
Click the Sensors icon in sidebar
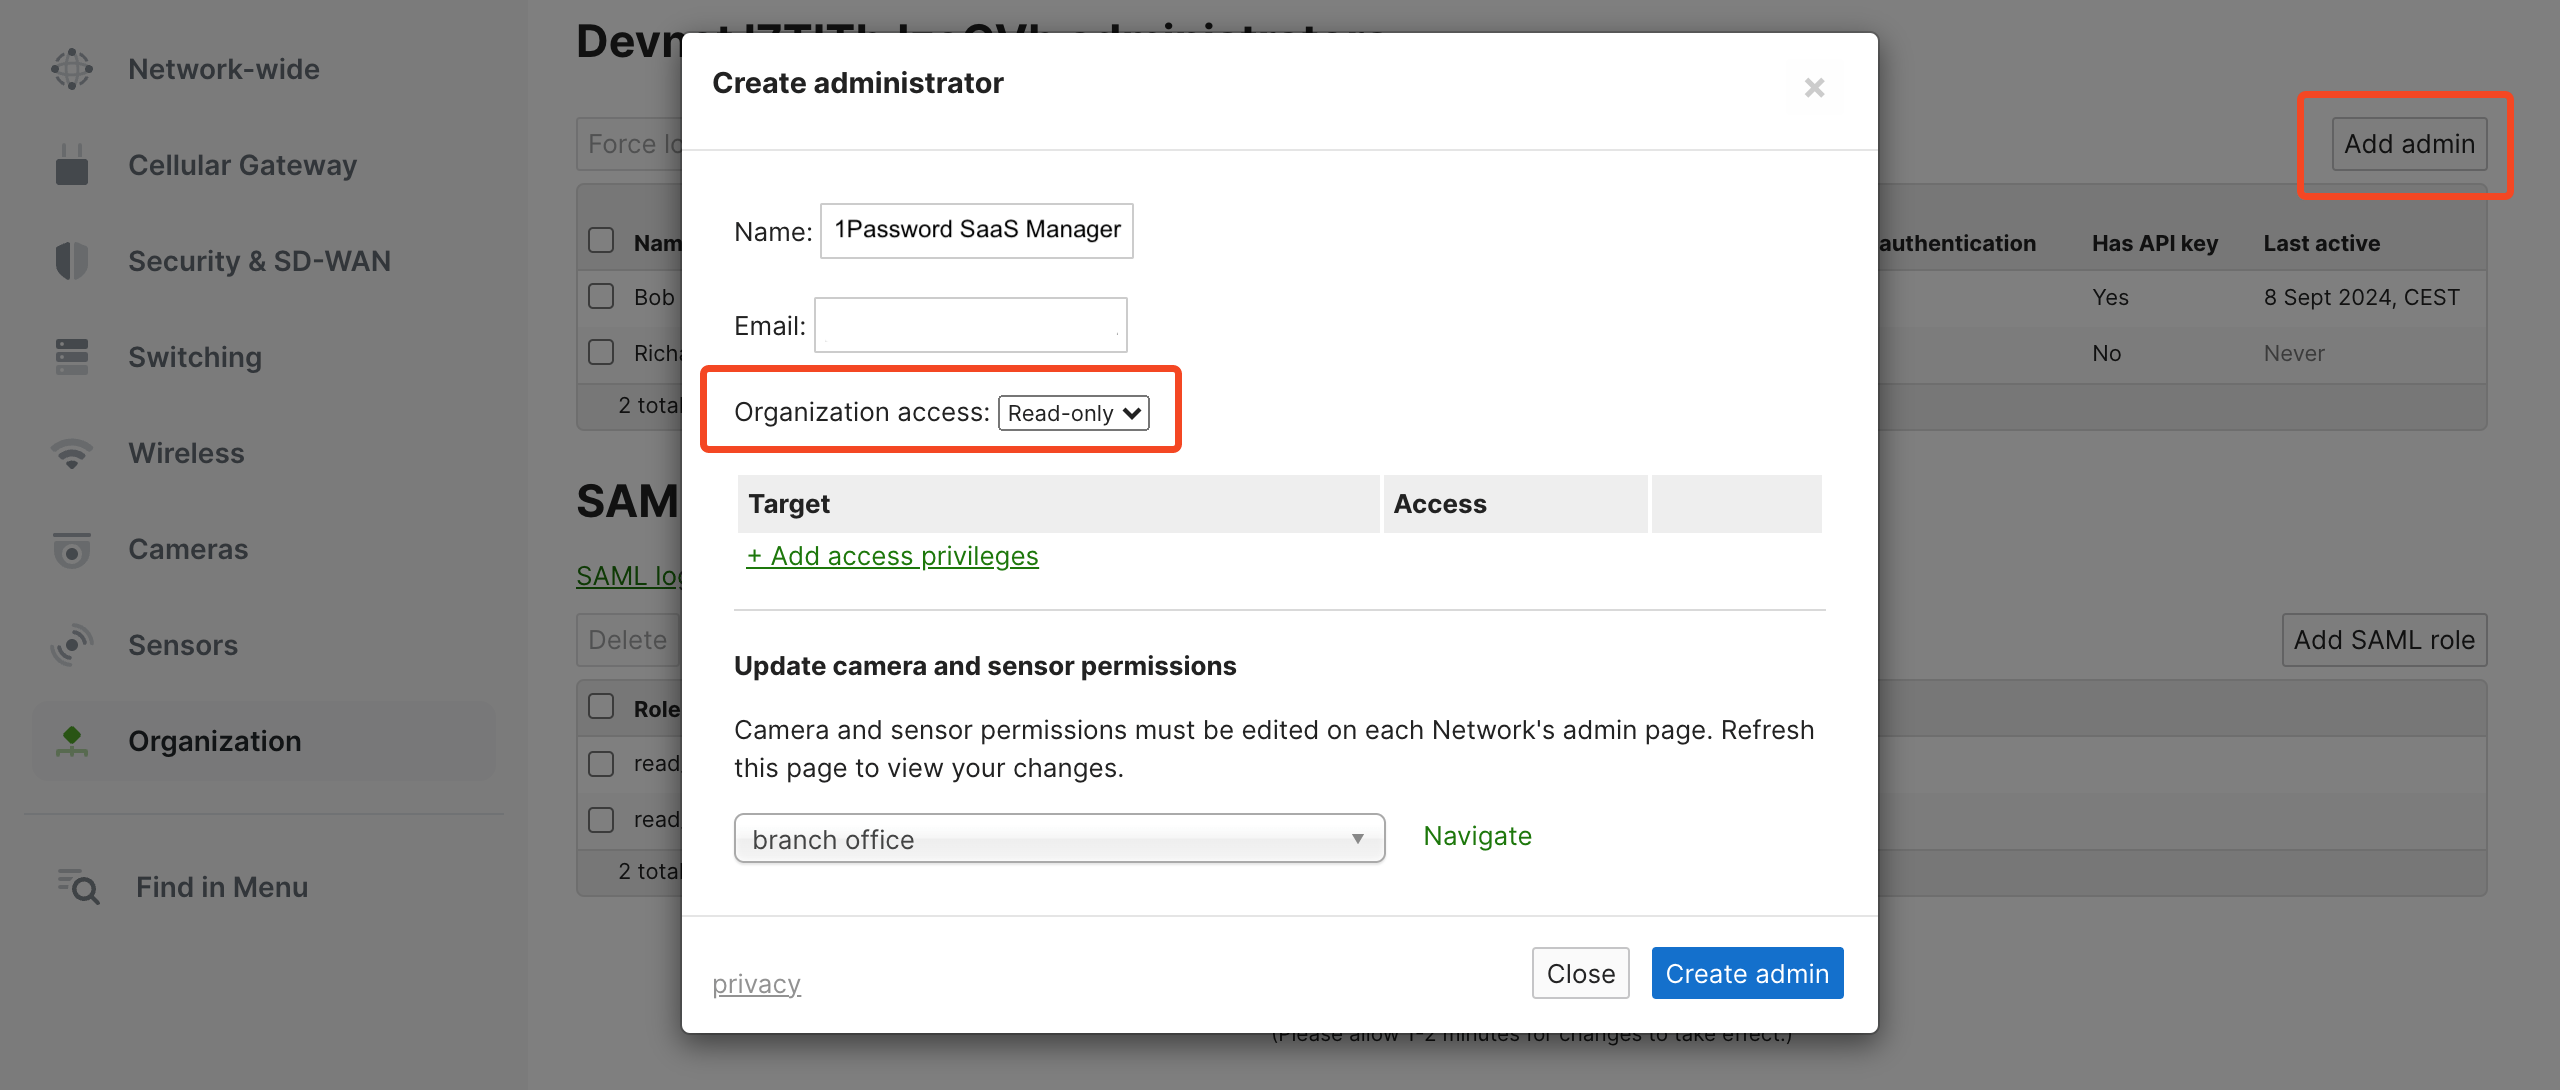72,645
